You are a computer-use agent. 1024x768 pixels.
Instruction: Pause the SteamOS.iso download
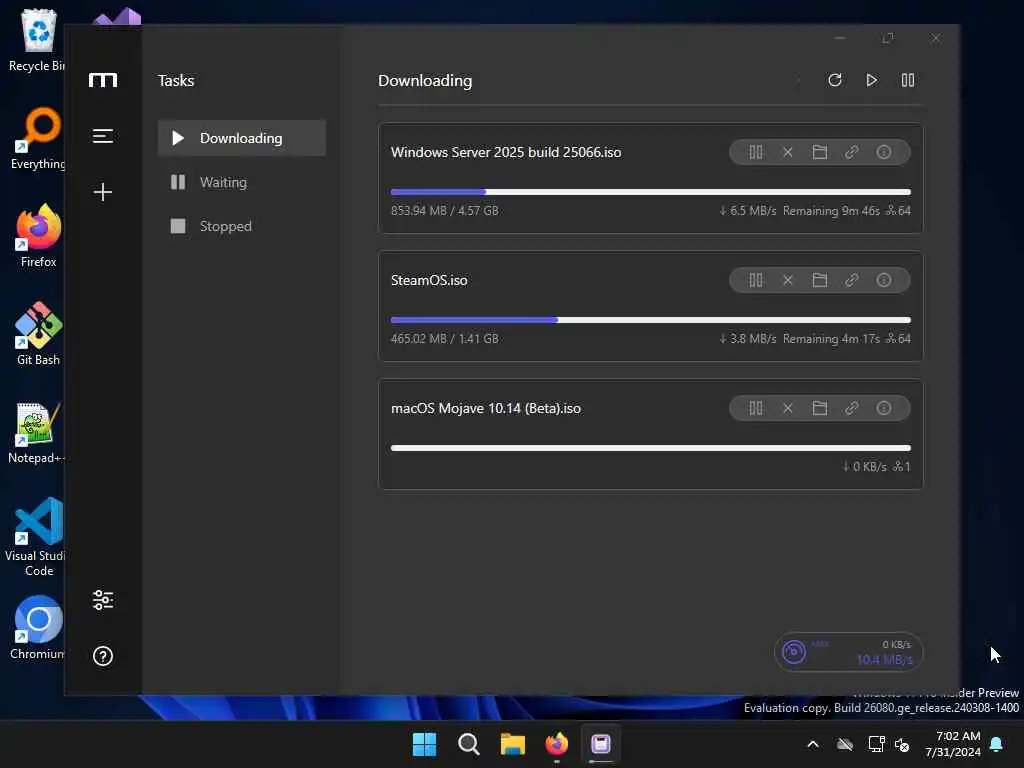click(x=756, y=280)
